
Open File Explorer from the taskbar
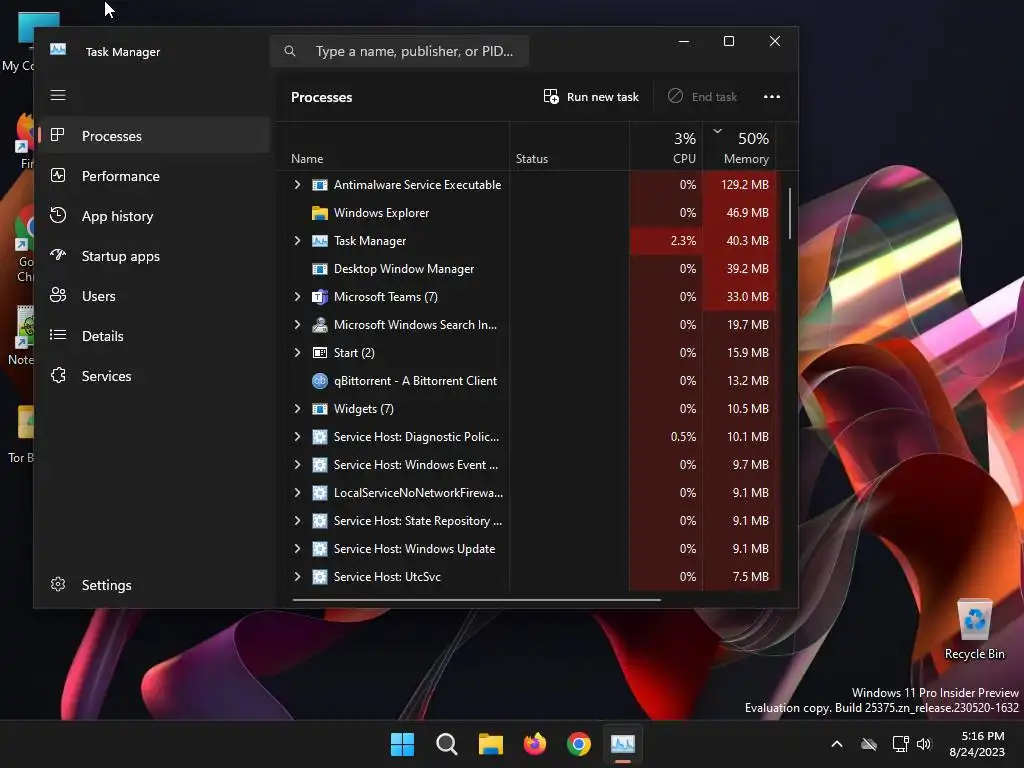tap(490, 744)
